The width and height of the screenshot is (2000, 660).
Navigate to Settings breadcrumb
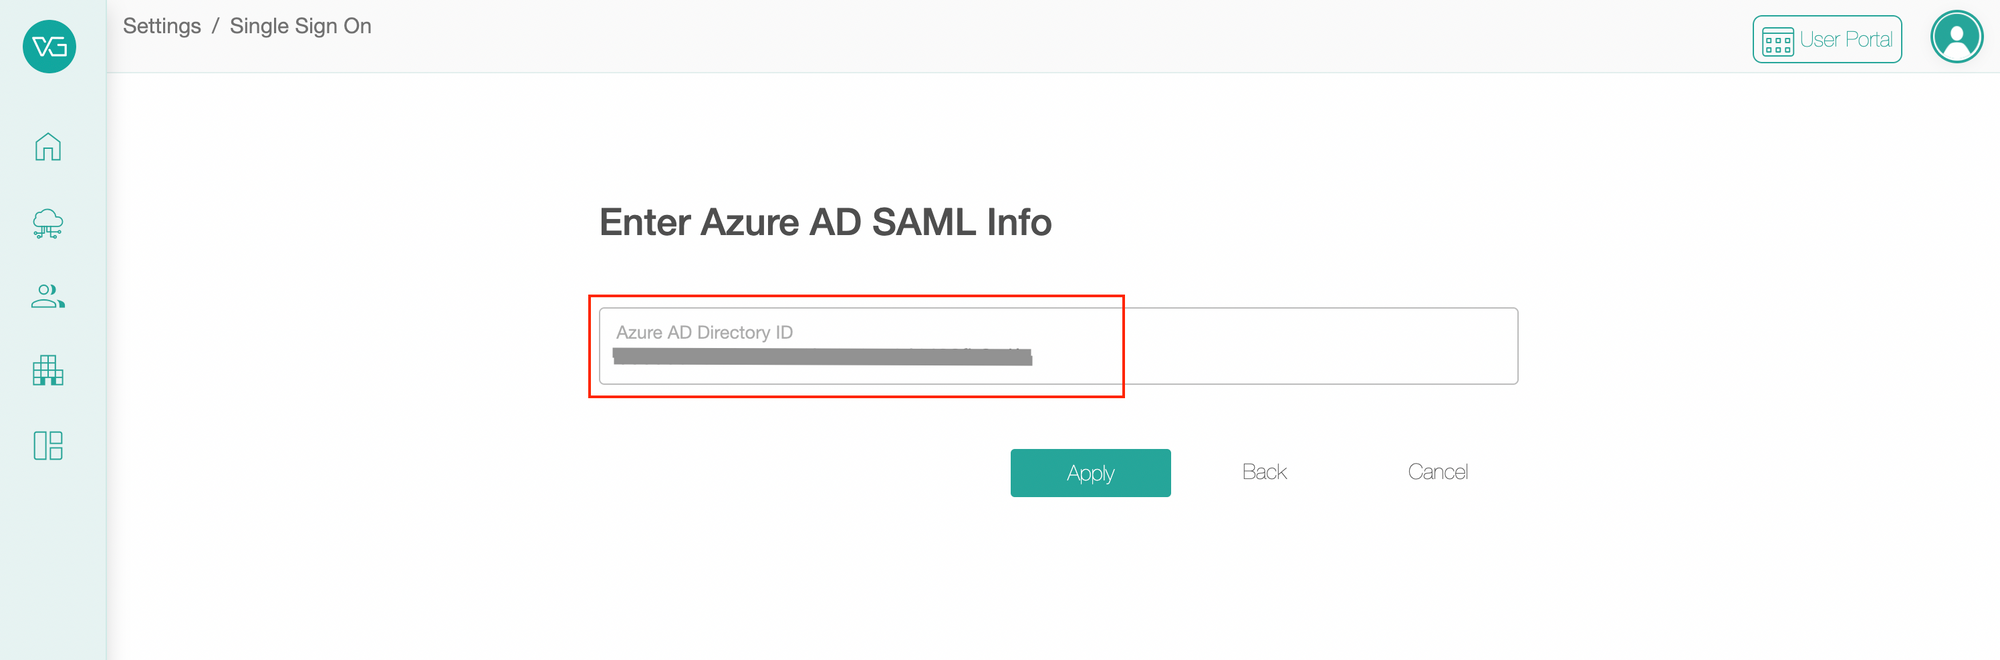[x=162, y=26]
